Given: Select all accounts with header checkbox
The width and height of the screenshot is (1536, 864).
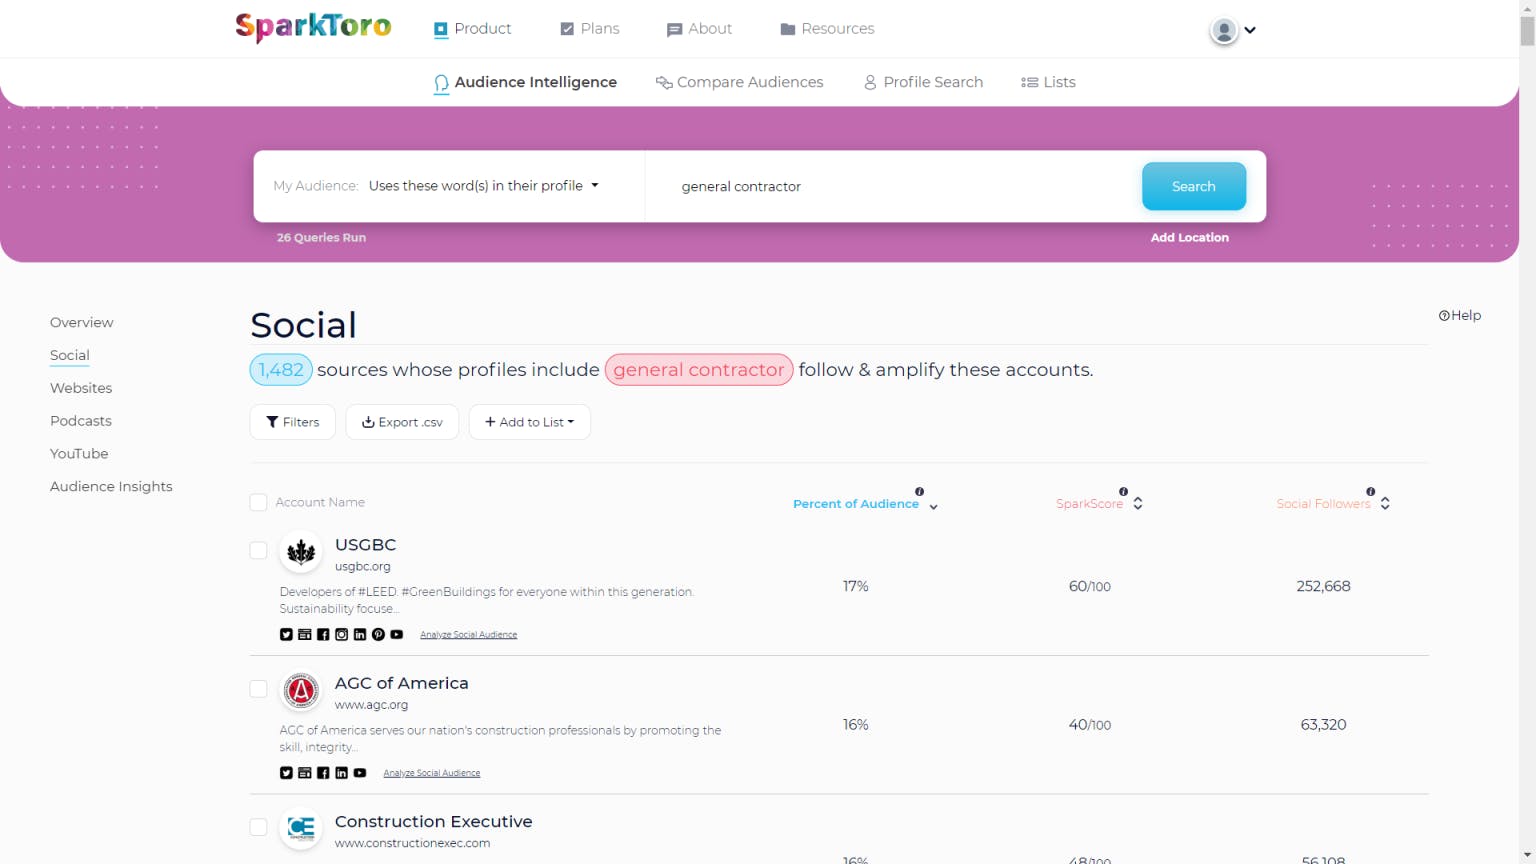Looking at the screenshot, I should tap(258, 502).
